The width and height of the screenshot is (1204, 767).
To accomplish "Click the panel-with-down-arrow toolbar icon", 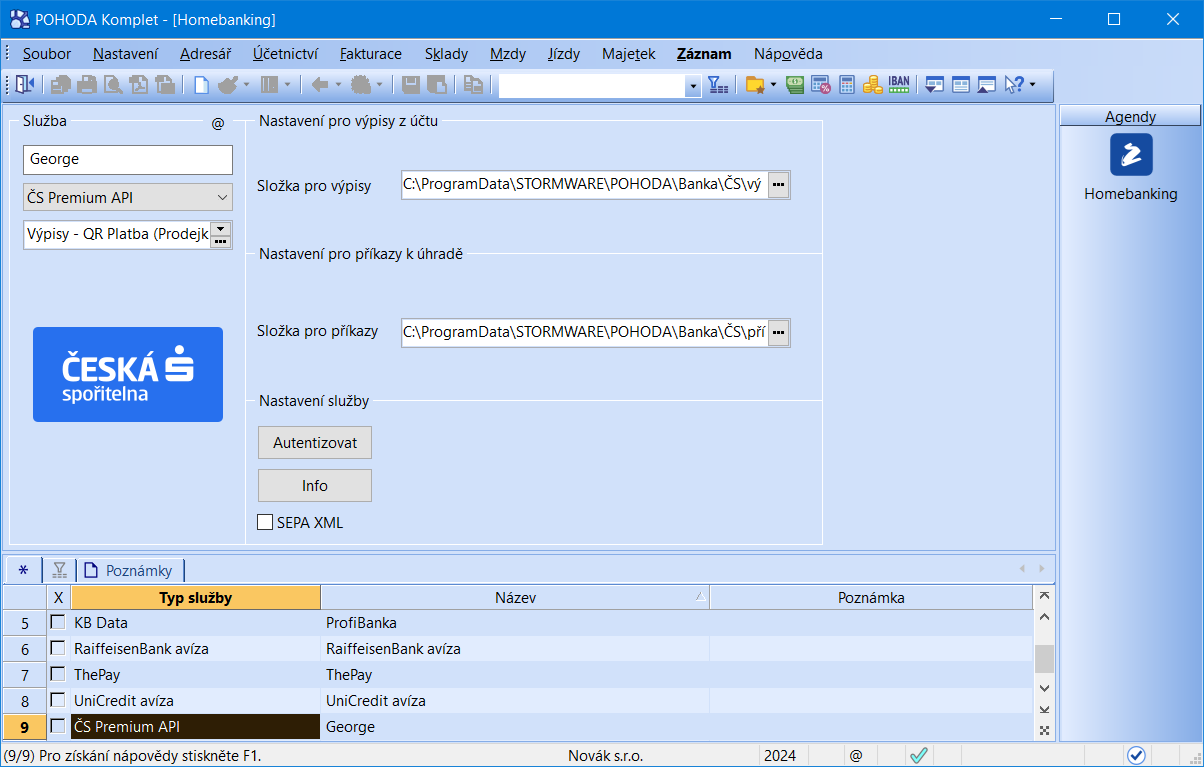I will 935,86.
